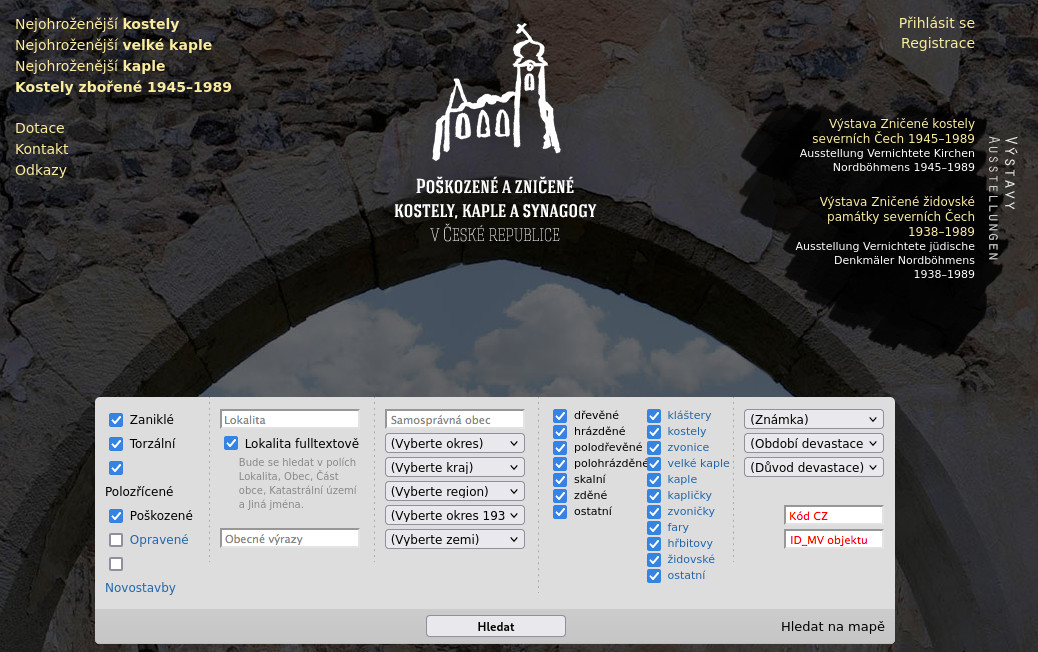1038x652 pixels.
Task: Click Přihlásit se to log in
Action: (x=937, y=23)
